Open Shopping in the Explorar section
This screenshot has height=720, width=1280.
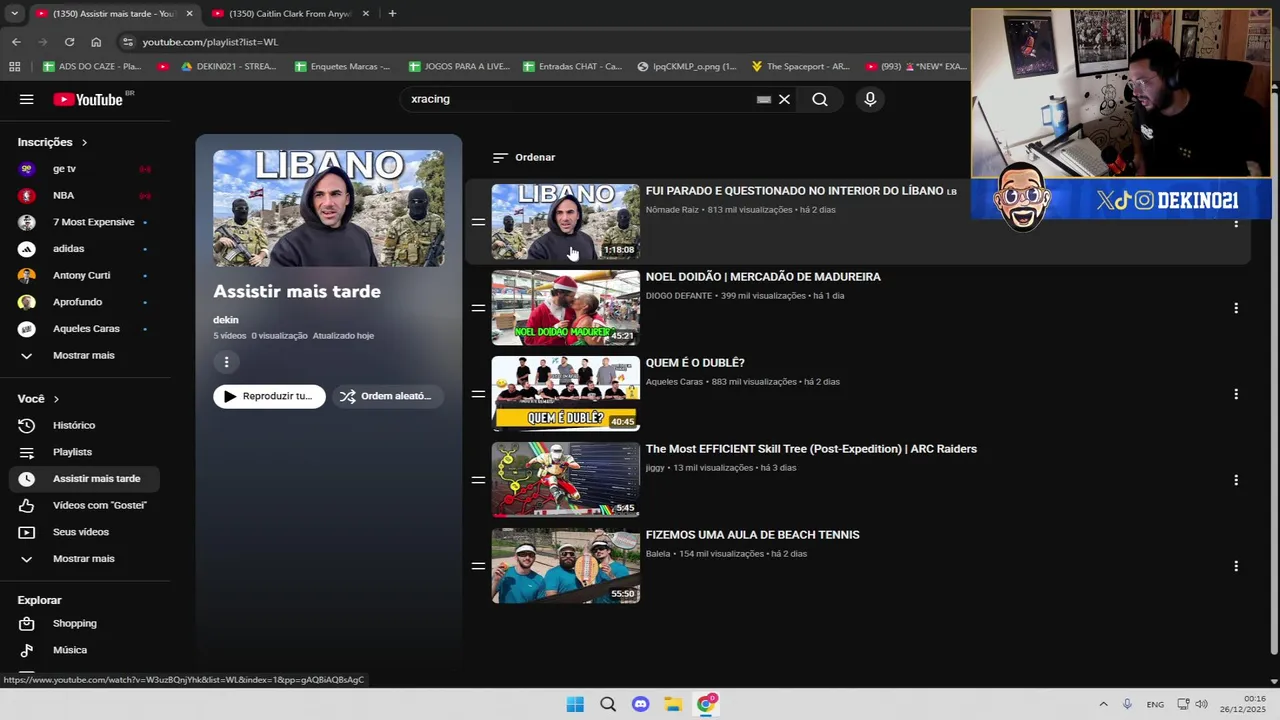pyautogui.click(x=84, y=623)
